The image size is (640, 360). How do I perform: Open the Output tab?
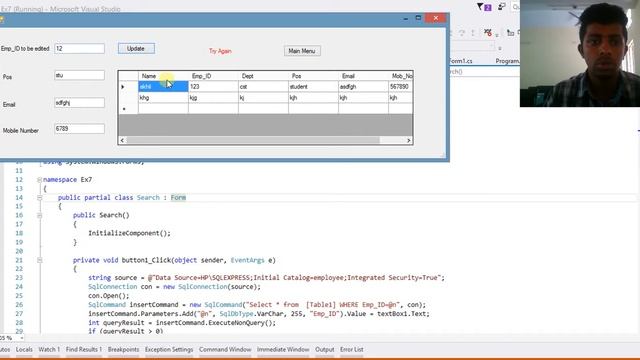click(324, 350)
